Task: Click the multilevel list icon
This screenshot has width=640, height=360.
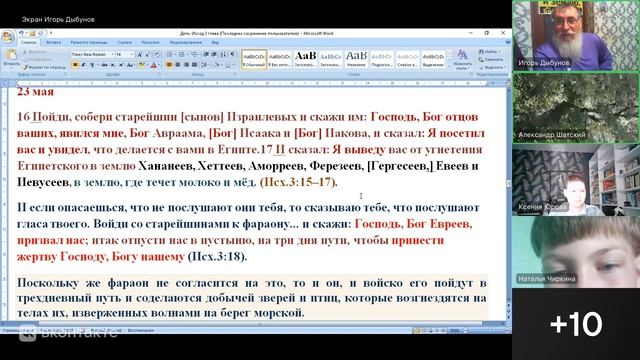Action: coord(195,54)
